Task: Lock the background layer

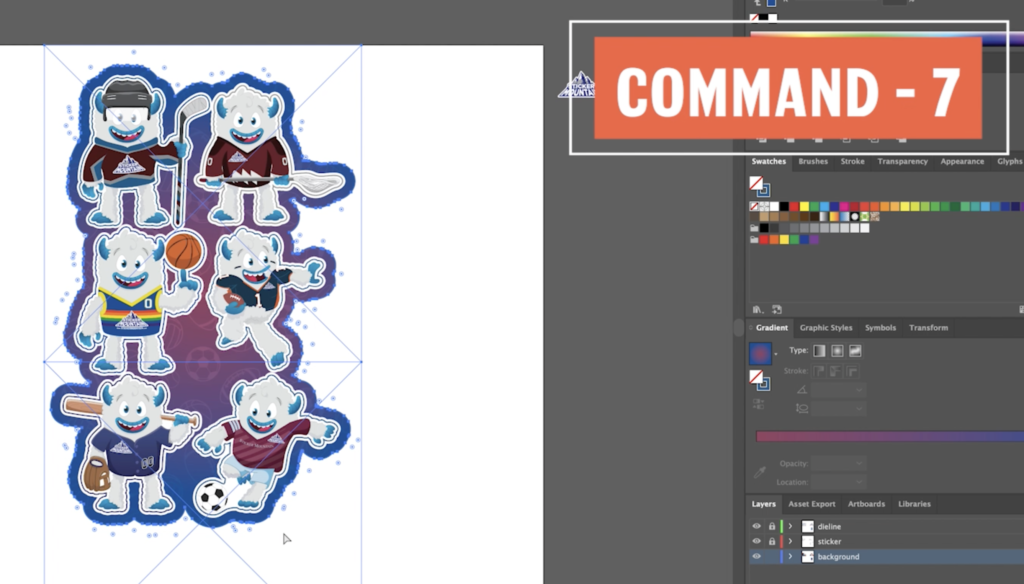Action: [772, 557]
